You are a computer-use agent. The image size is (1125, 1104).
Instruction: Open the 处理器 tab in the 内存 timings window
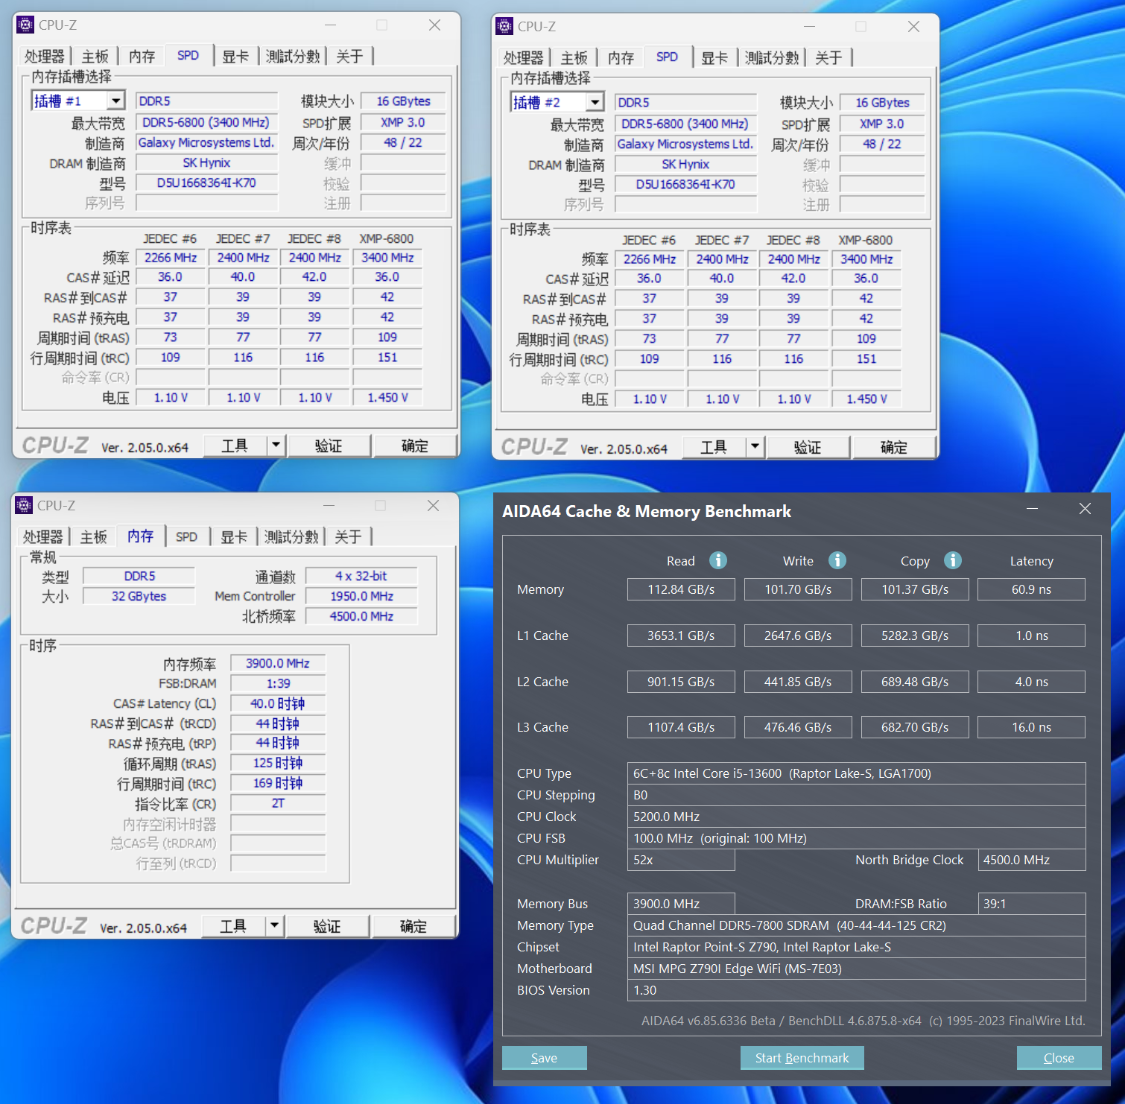click(43, 537)
